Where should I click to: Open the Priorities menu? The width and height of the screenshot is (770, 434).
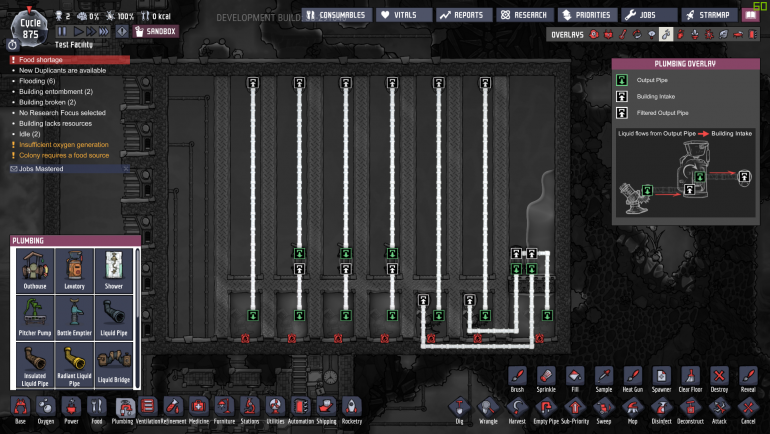click(587, 15)
